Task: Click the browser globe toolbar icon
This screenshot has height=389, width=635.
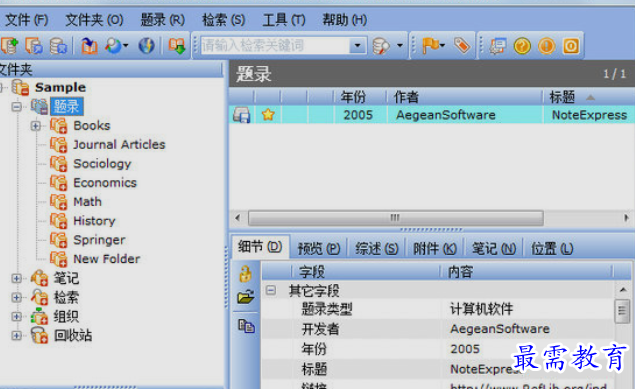Action: pyautogui.click(x=146, y=45)
